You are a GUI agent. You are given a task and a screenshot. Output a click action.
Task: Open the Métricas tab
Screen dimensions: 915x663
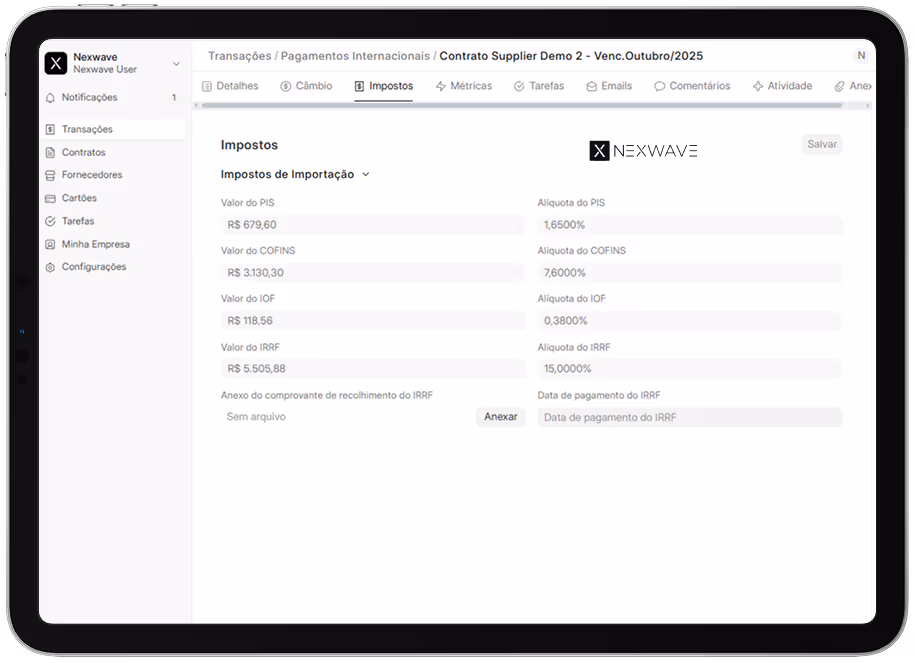click(x=464, y=86)
